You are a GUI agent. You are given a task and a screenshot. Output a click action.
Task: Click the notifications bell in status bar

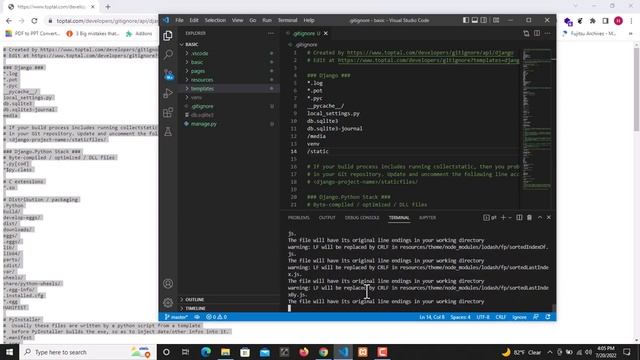(548, 317)
